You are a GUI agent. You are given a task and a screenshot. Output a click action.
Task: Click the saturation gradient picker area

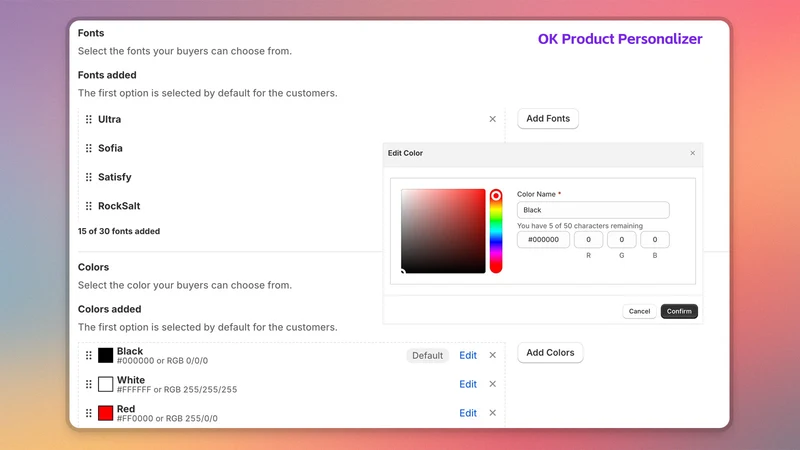point(443,231)
